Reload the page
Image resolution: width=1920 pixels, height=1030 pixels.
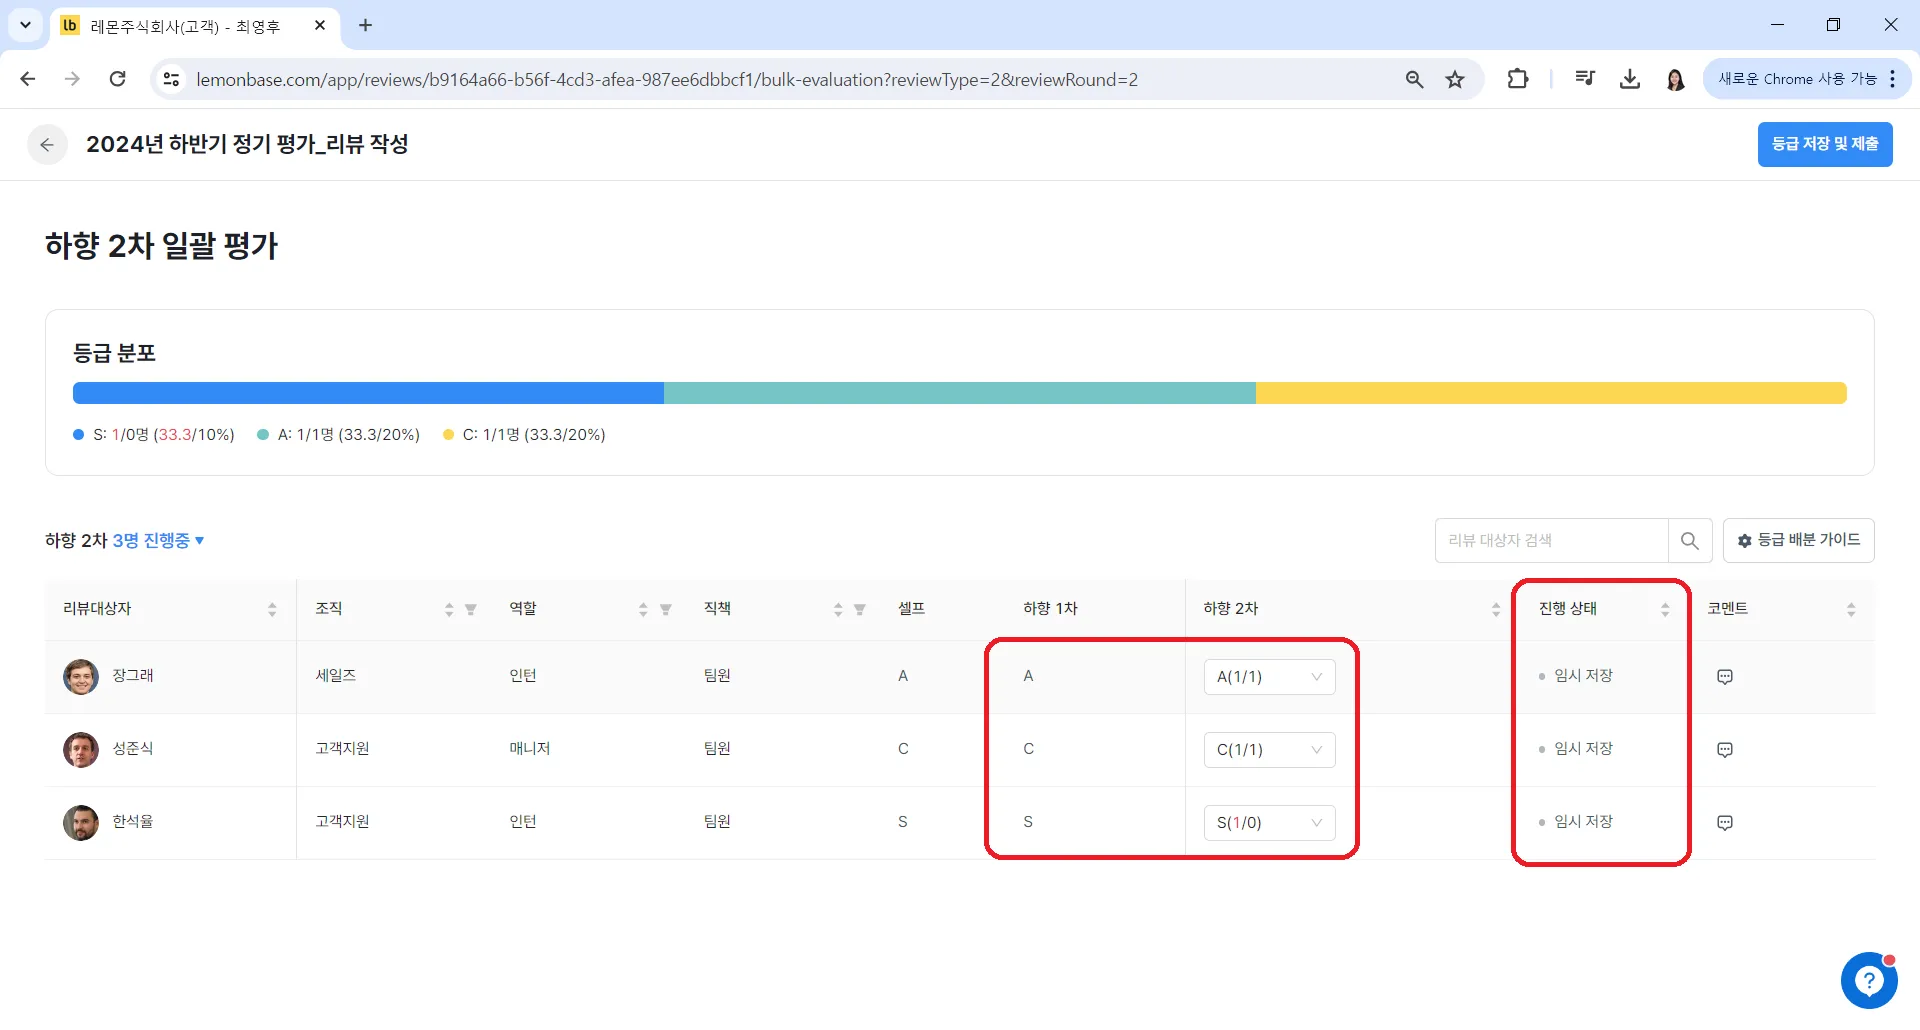(x=117, y=79)
